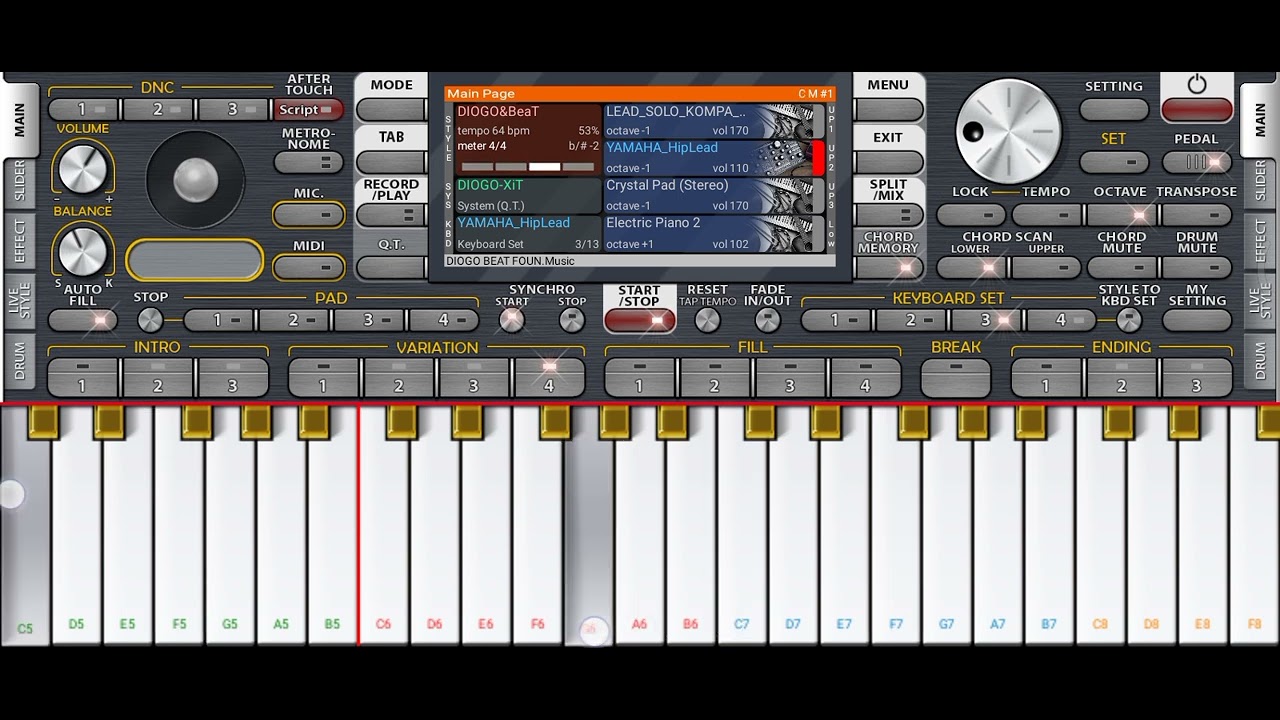The height and width of the screenshot is (720, 1280).
Task: Click the Exit button
Action: click(888, 162)
